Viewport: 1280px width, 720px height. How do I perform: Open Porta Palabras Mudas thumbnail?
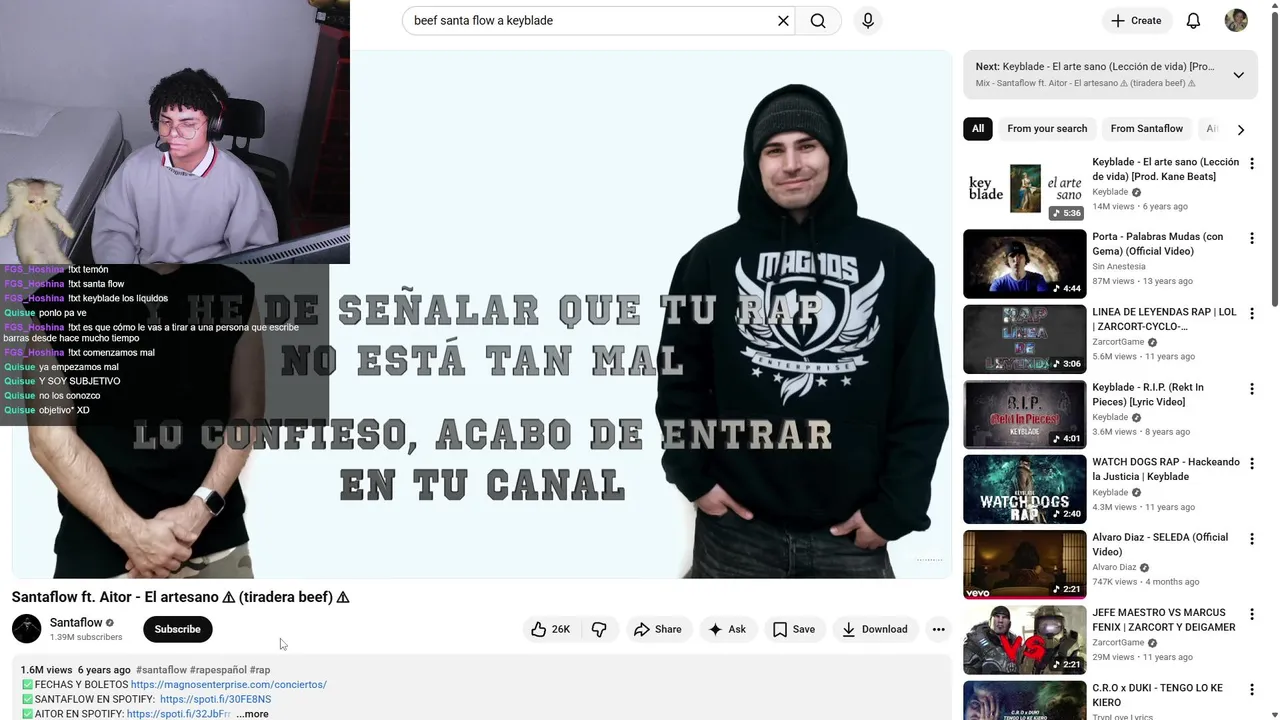click(x=1024, y=264)
